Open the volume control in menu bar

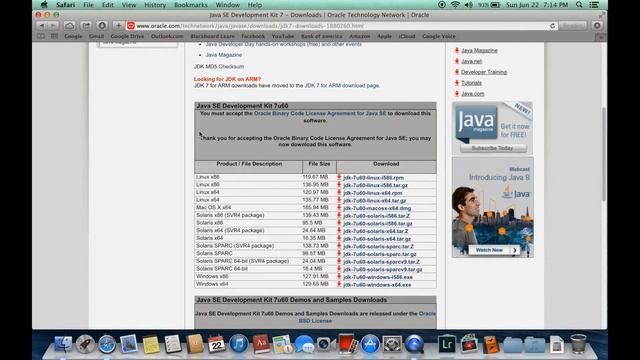(469, 5)
